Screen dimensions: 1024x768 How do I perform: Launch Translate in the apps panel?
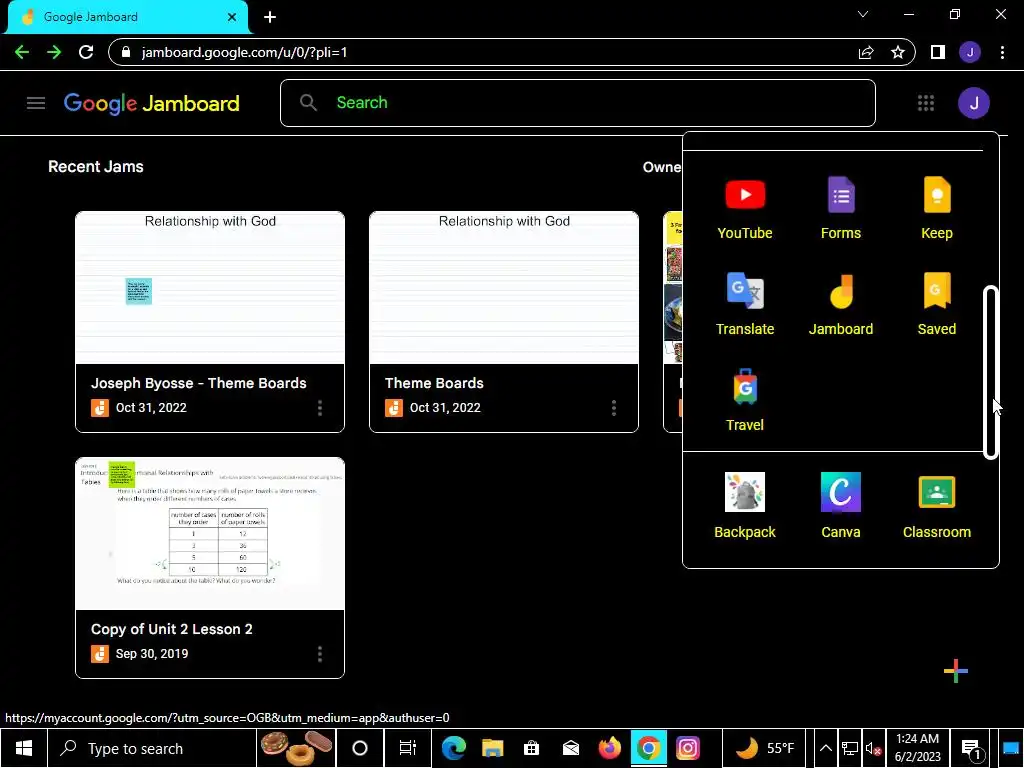click(744, 305)
